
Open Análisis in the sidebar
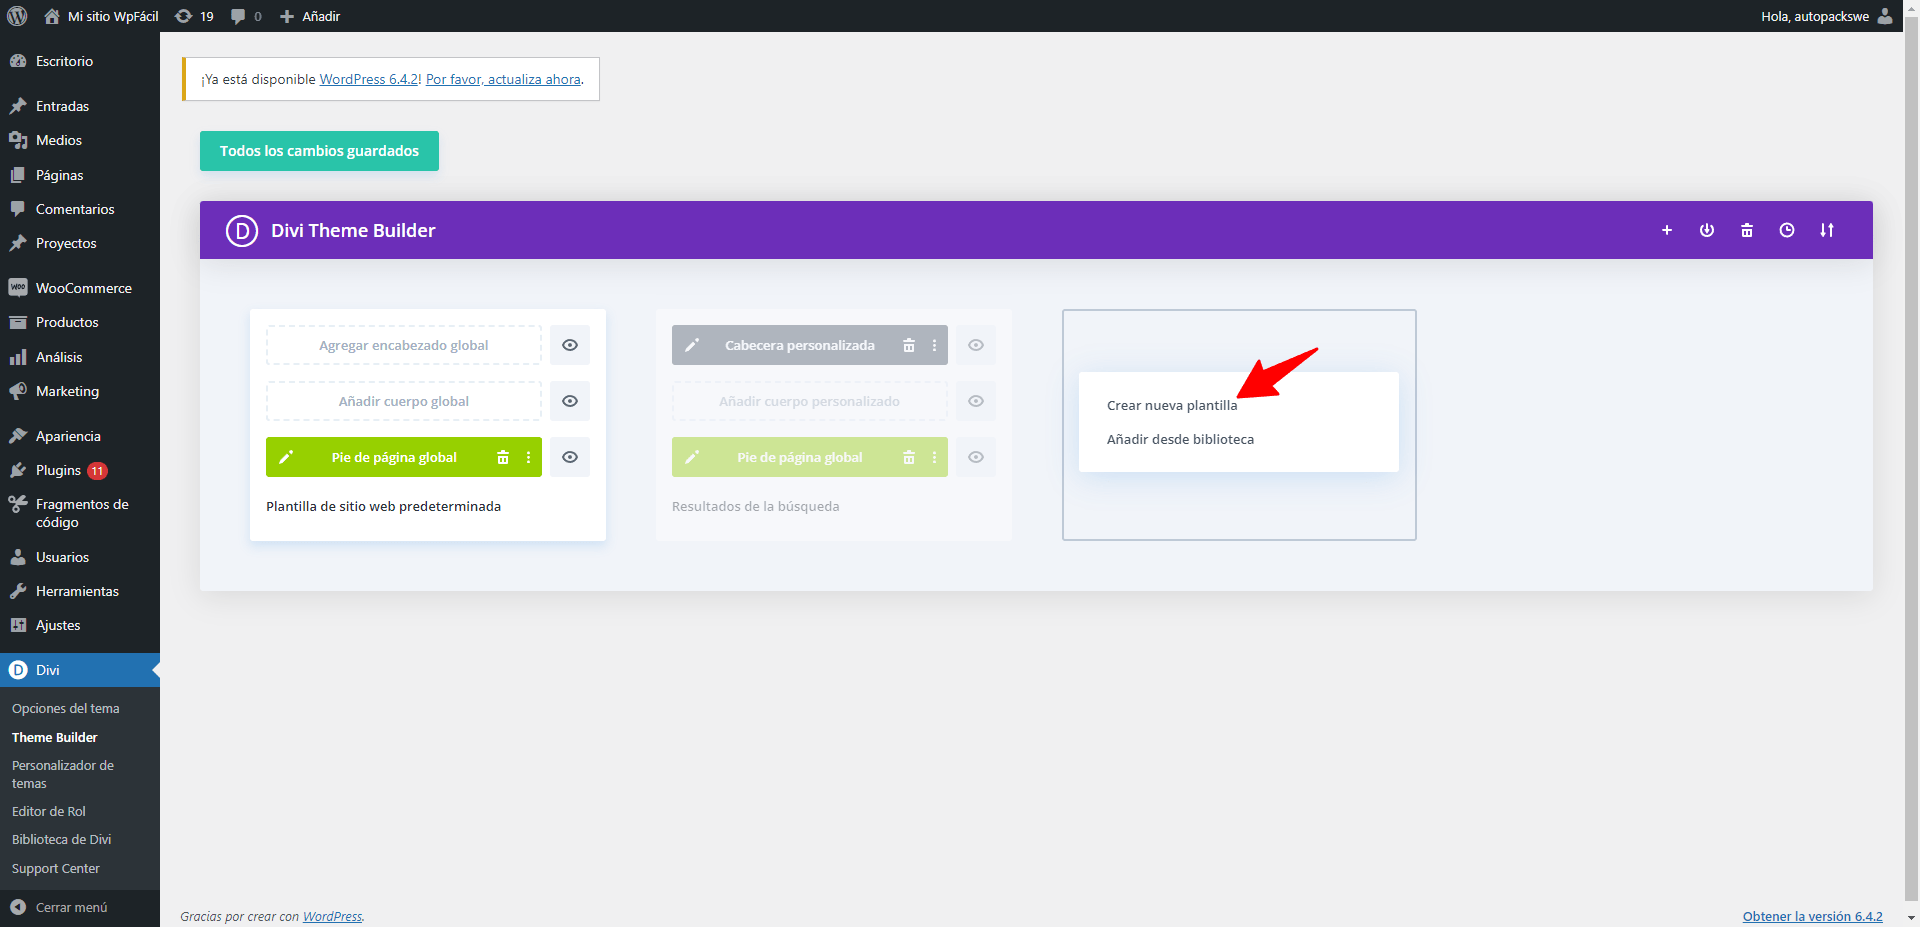point(80,357)
